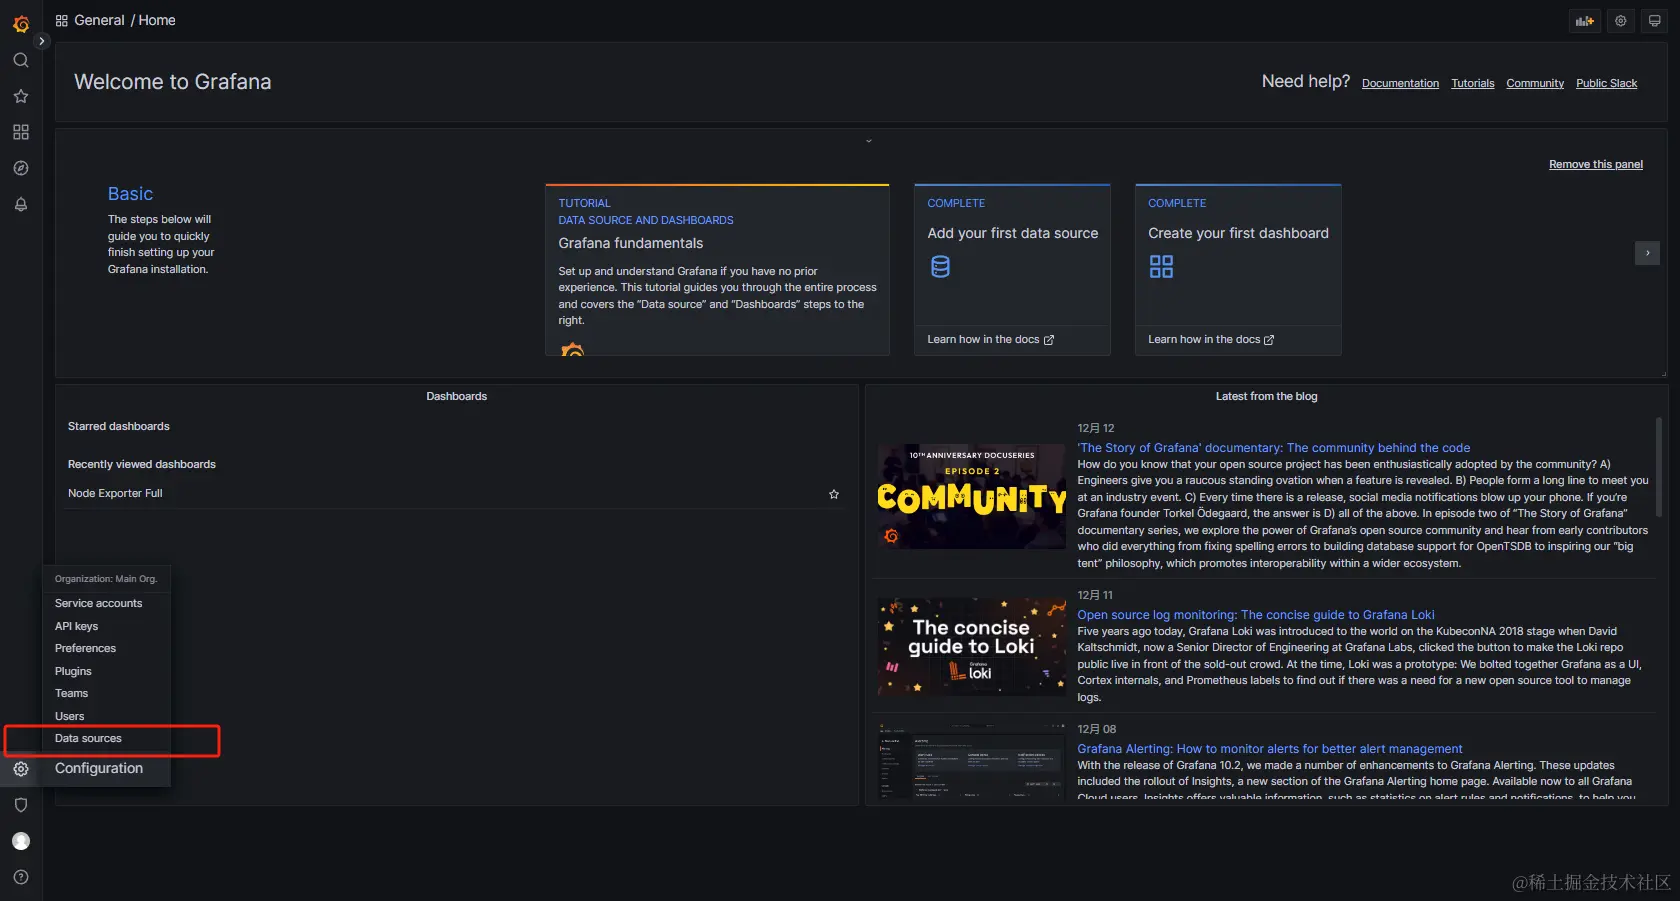Screen dimensions: 1680x901
Task: Click the Add panel icon in top bar
Action: click(1585, 21)
